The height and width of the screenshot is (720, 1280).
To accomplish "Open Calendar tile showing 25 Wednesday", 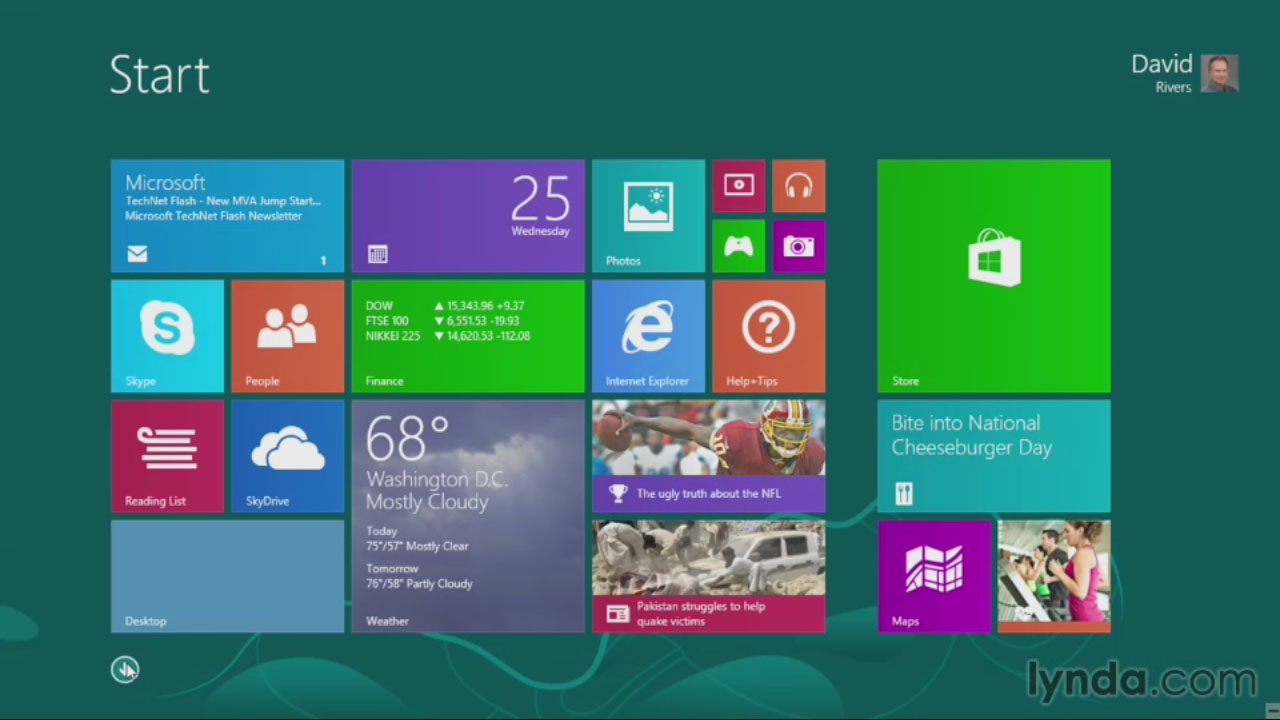I will 467,215.
